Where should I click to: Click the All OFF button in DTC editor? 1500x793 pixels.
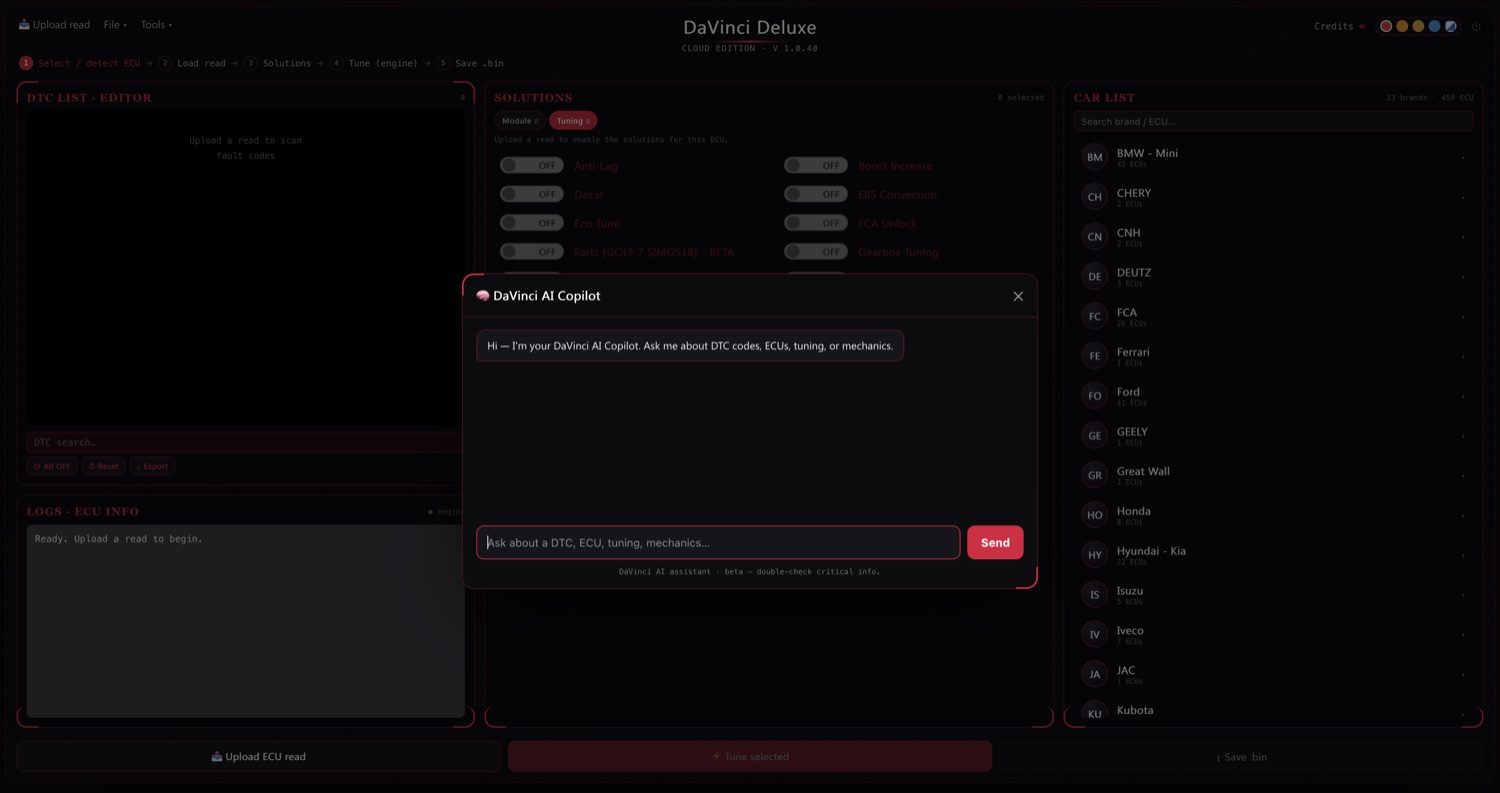[x=52, y=466]
